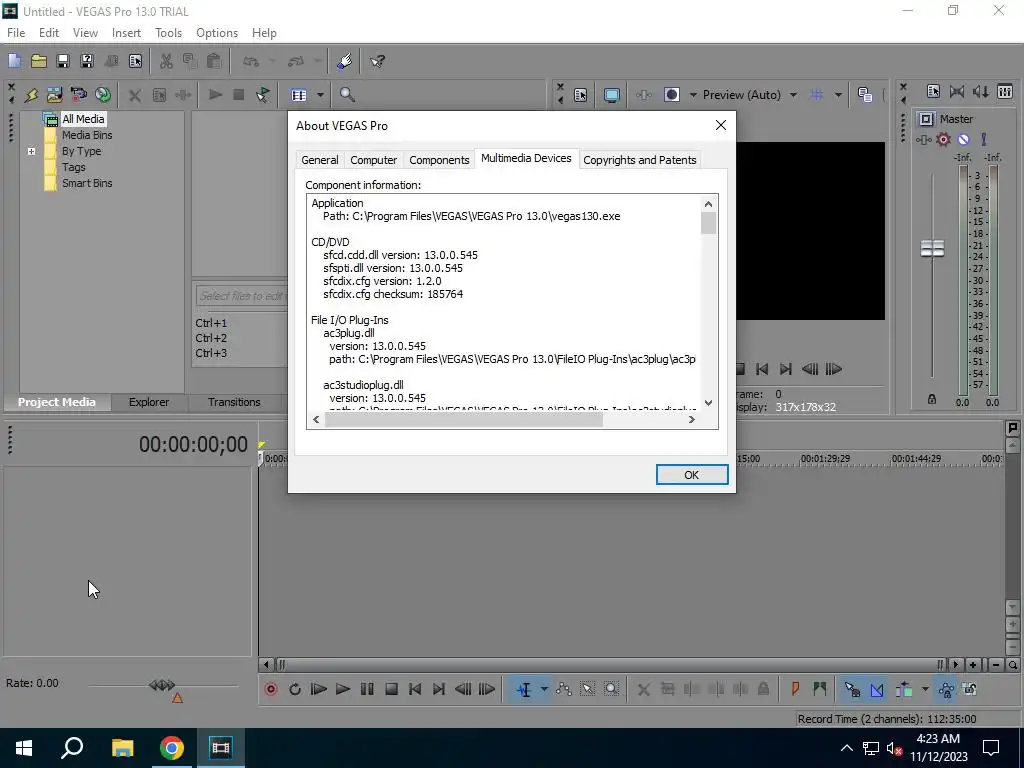Select the Envelope Edit Tool icon

click(x=564, y=689)
